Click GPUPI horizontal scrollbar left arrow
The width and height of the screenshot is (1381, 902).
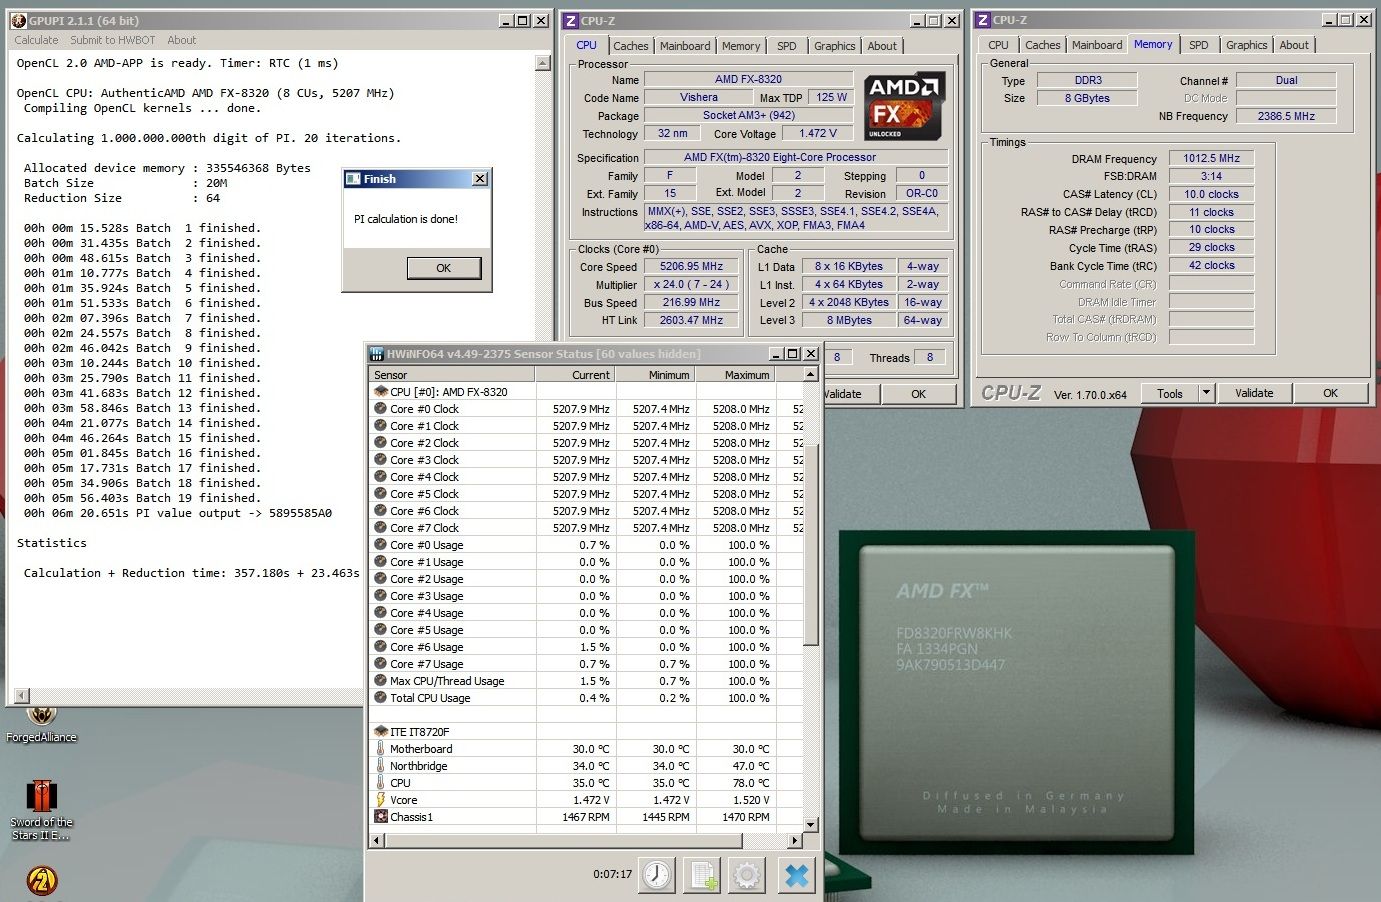point(24,695)
